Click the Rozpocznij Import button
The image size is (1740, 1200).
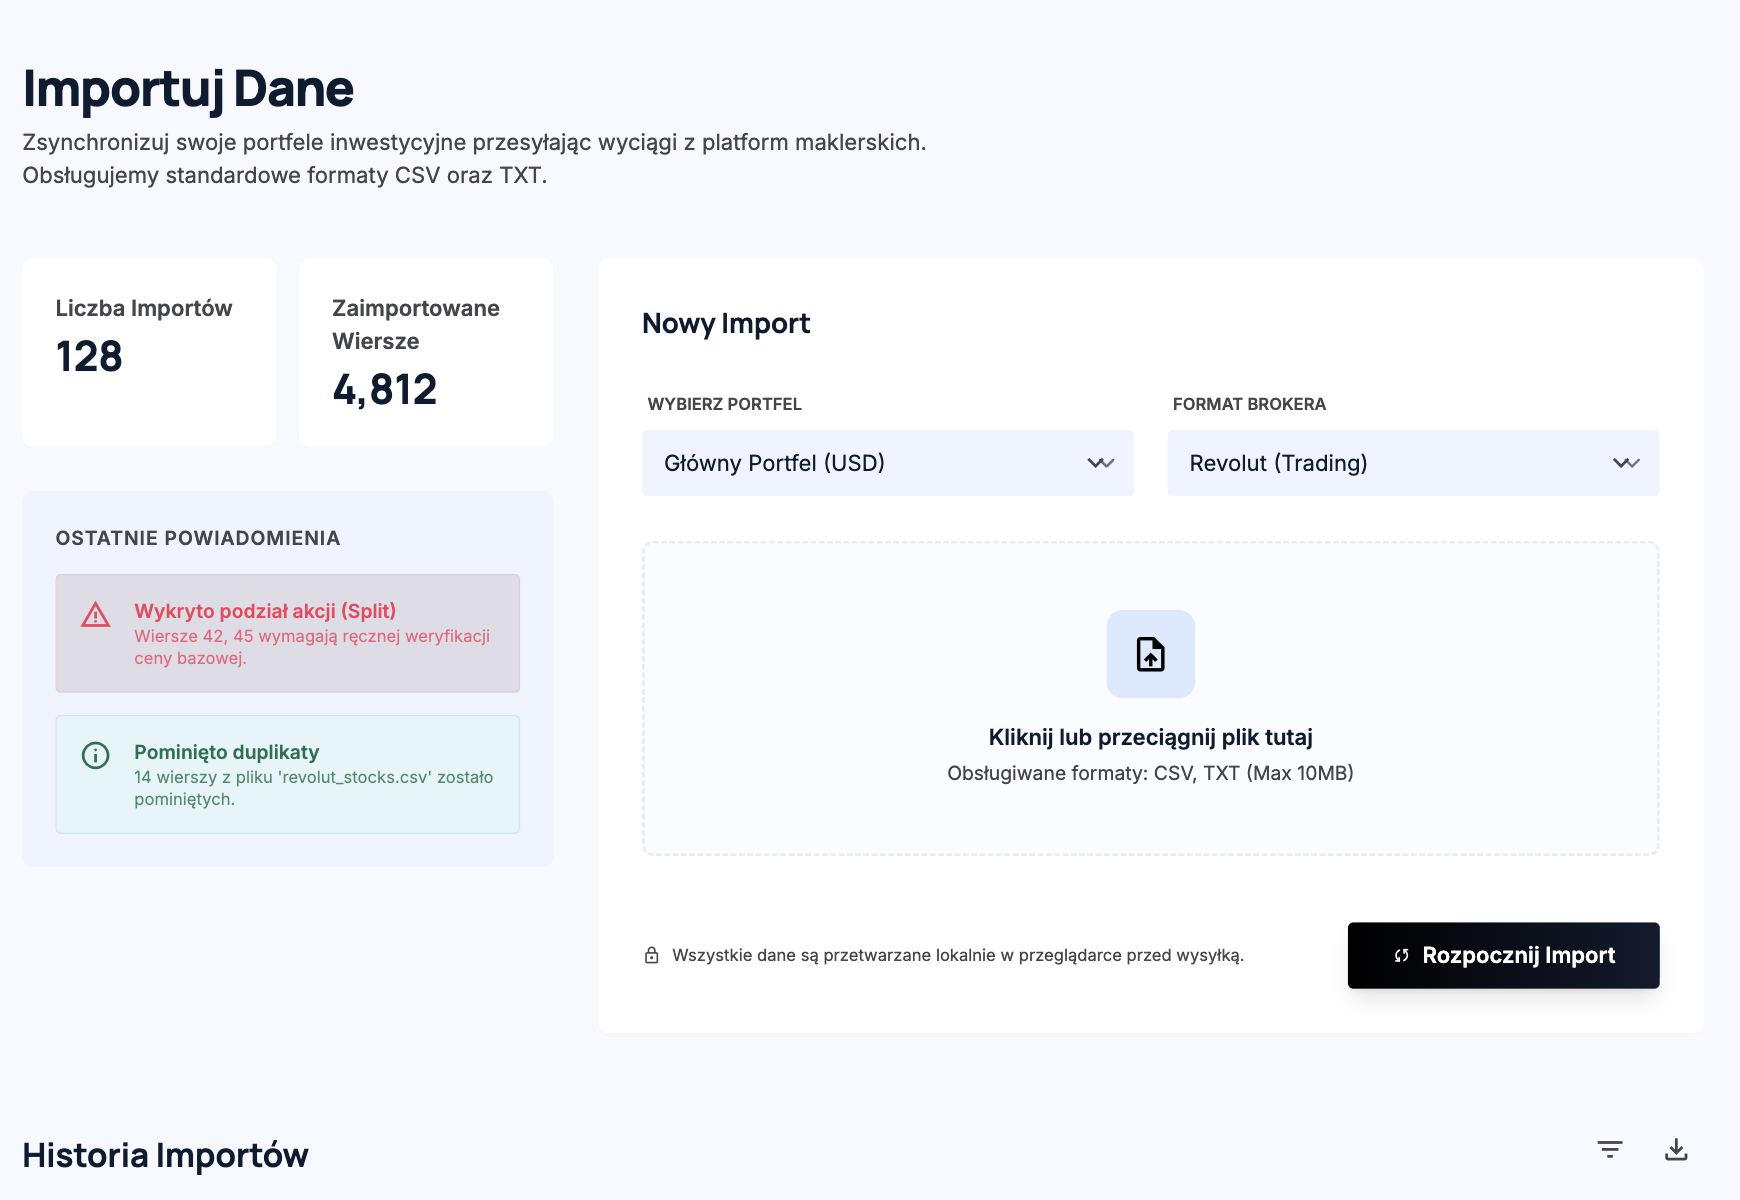click(1503, 955)
